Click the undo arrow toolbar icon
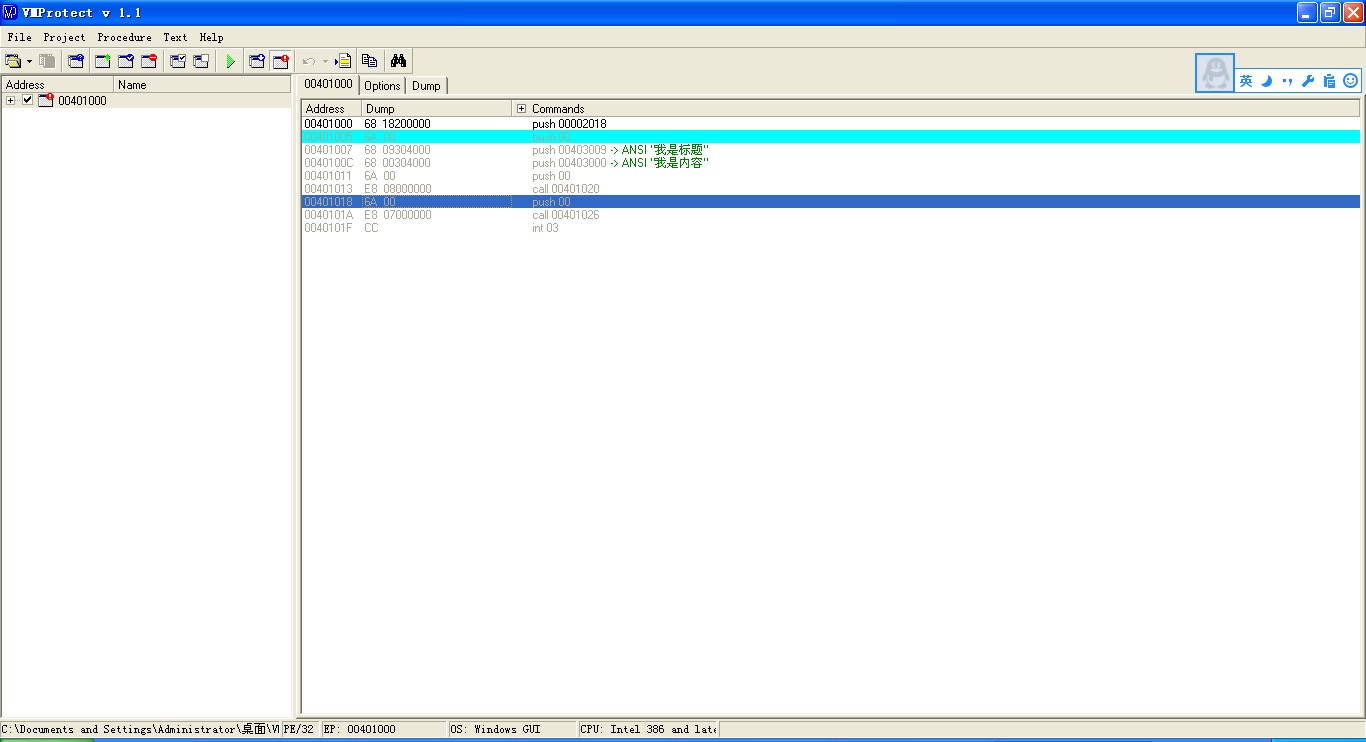Image resolution: width=1366 pixels, height=742 pixels. [x=309, y=61]
